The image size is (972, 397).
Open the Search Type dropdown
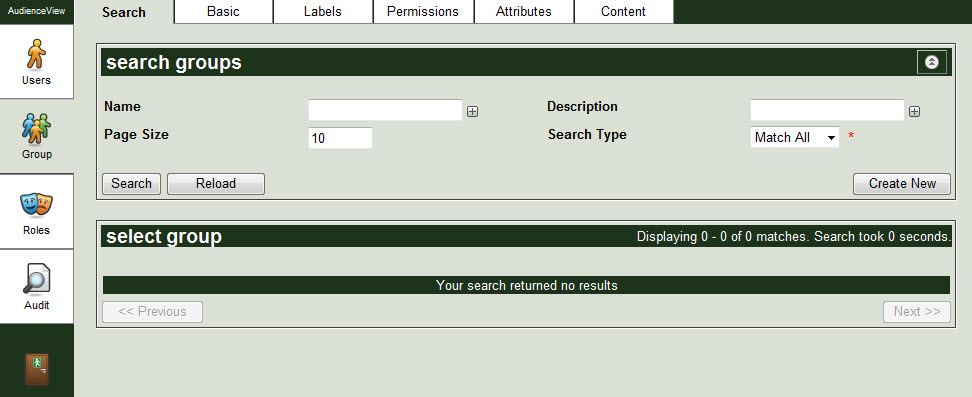click(795, 137)
